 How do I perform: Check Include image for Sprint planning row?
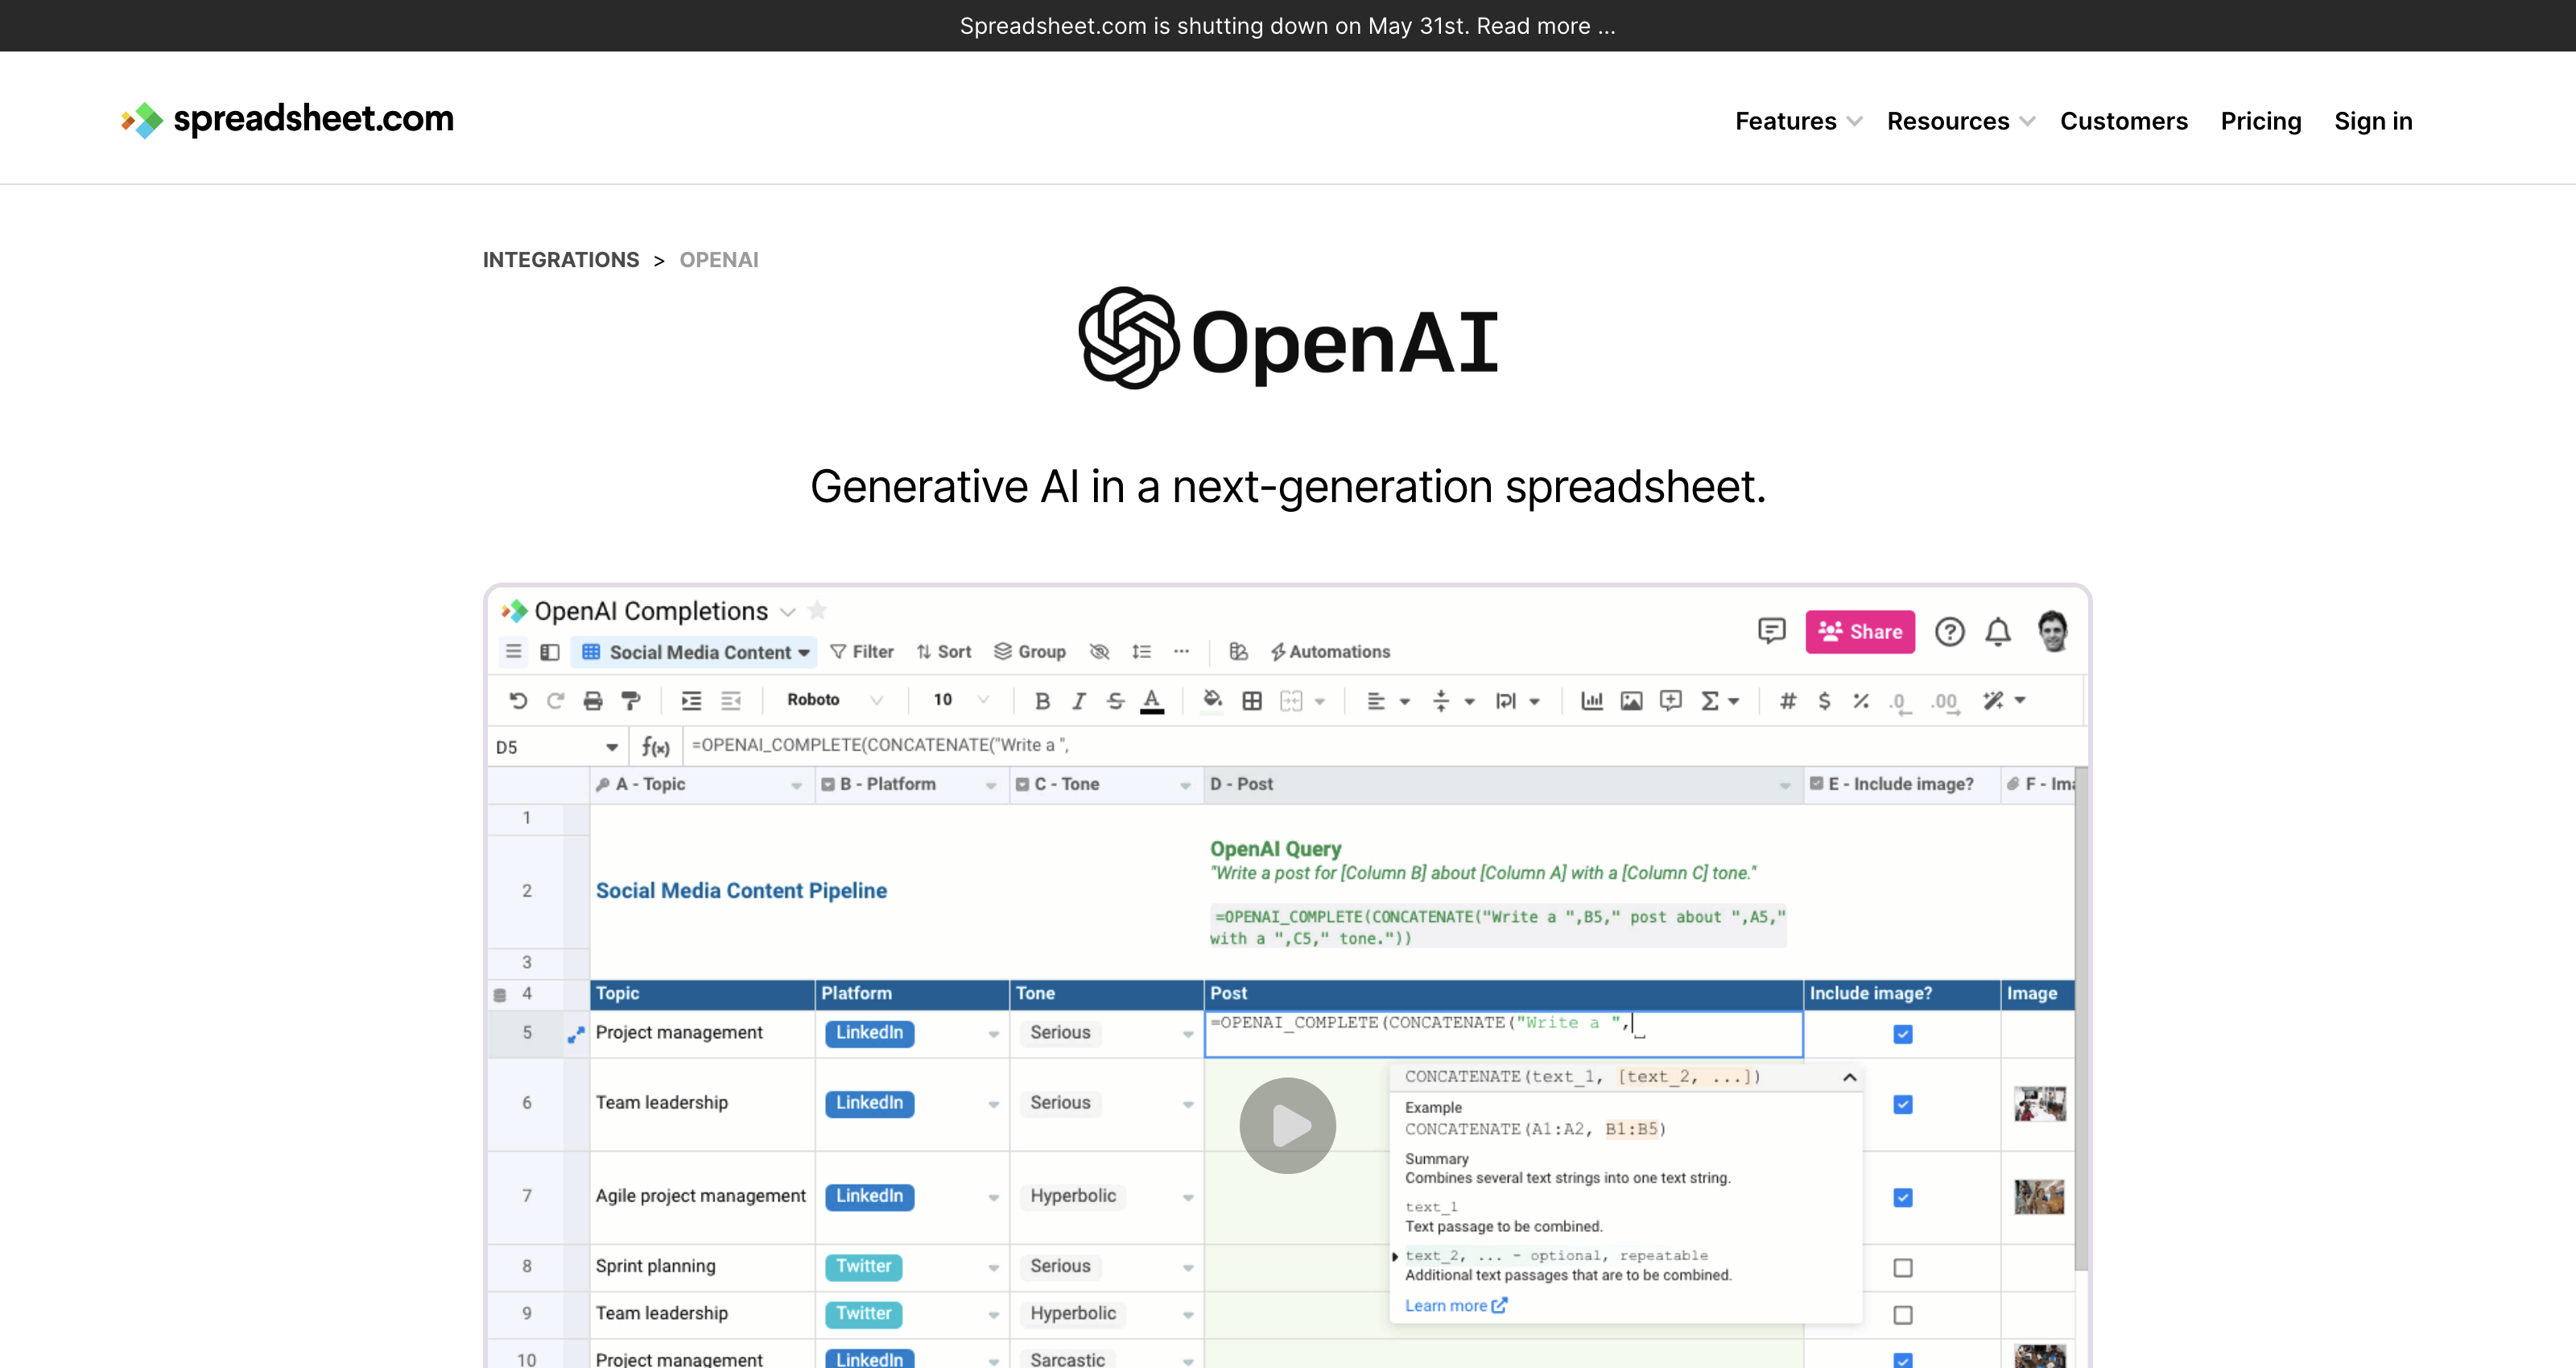pyautogui.click(x=1902, y=1268)
